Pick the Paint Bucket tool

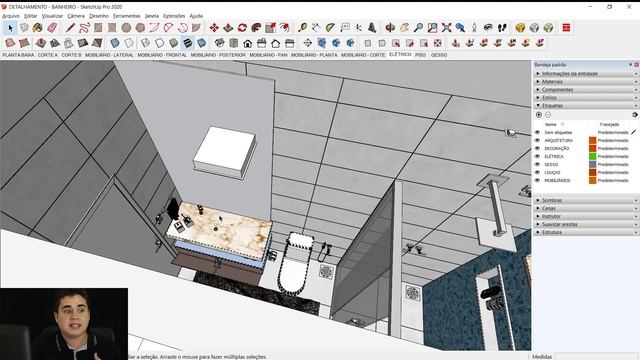click(38, 28)
